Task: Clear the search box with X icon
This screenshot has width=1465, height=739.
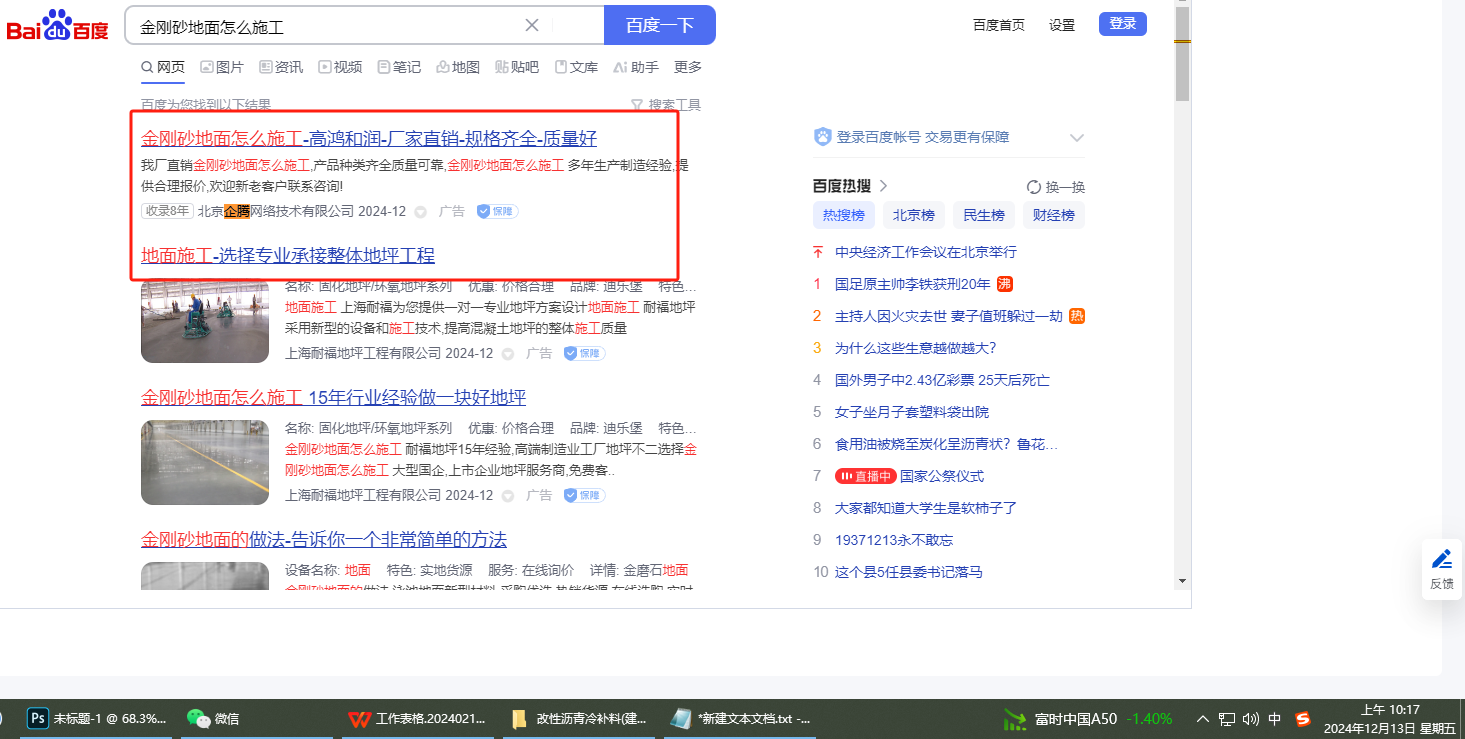Action: coord(532,26)
